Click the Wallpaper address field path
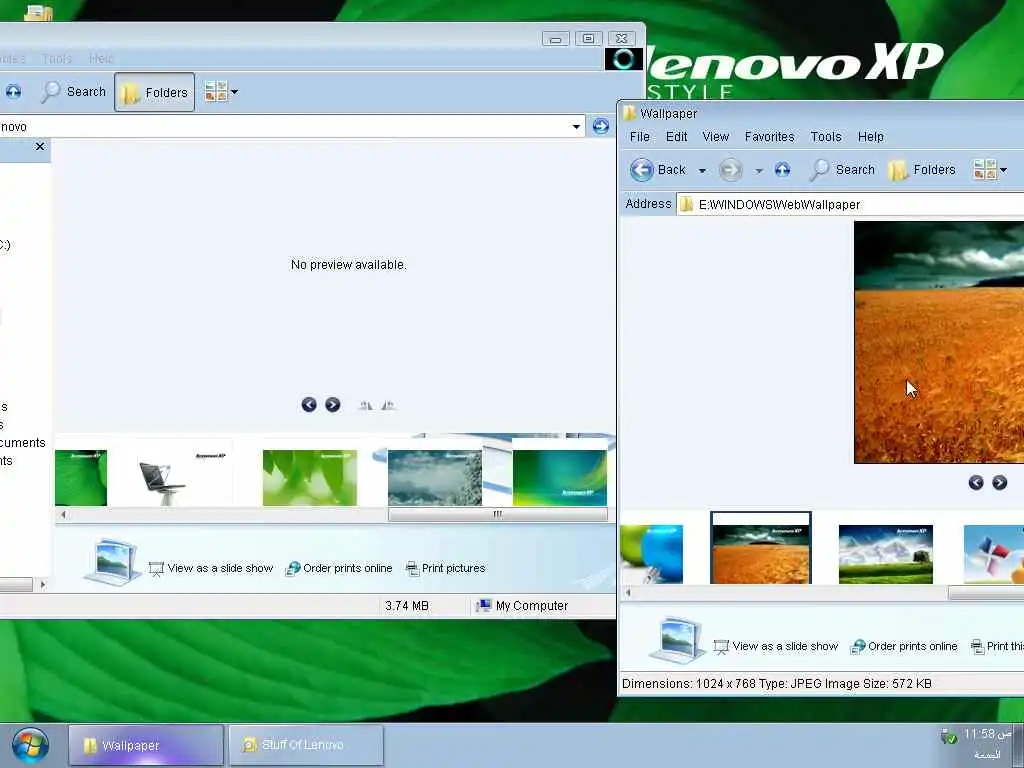 850,204
